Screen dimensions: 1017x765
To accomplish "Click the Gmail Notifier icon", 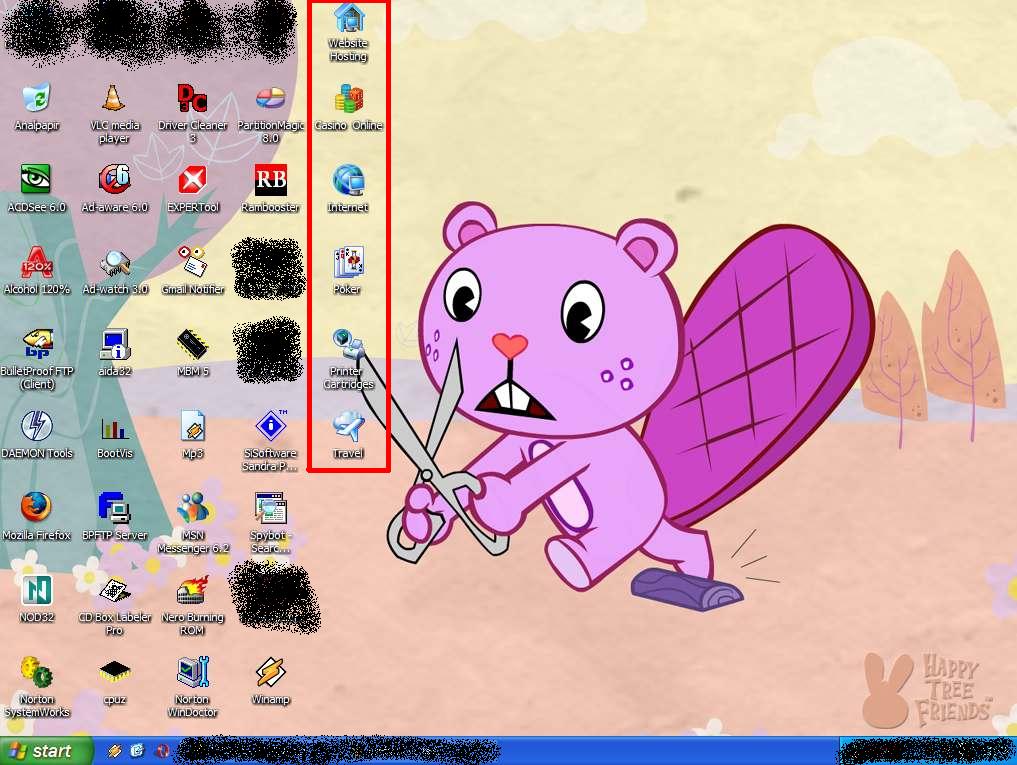I will (192, 262).
